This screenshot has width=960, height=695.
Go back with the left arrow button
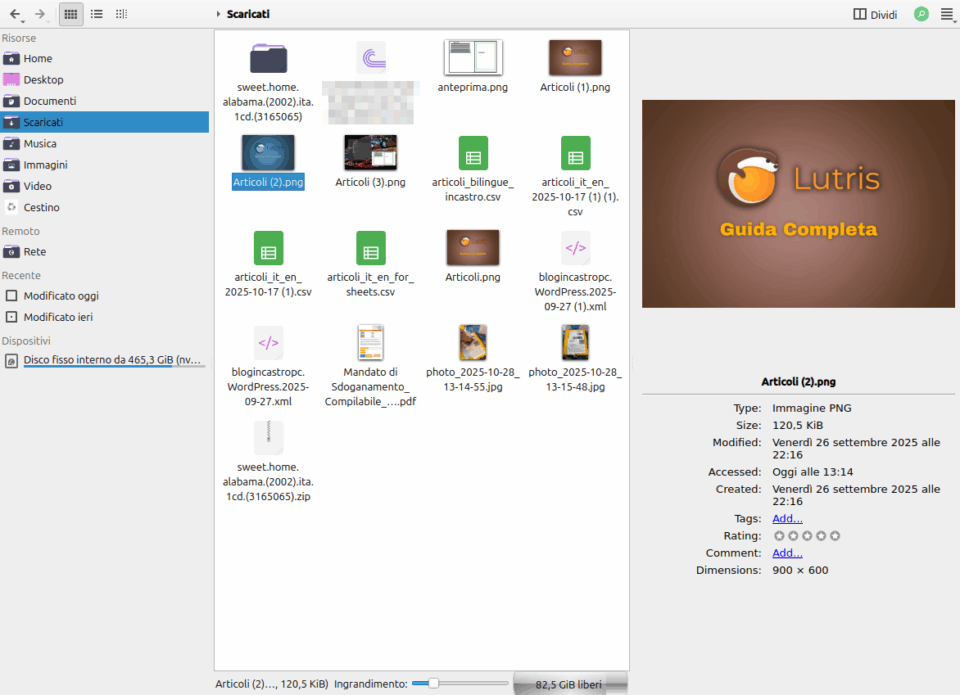[15, 13]
